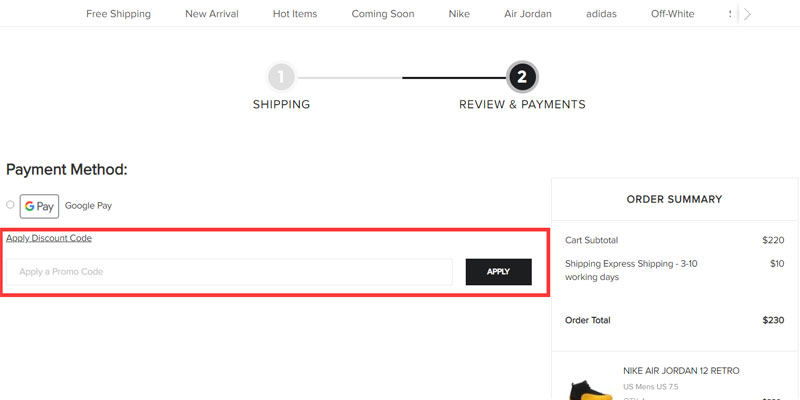
Task: Open the Hot Items menu
Action: tap(295, 15)
